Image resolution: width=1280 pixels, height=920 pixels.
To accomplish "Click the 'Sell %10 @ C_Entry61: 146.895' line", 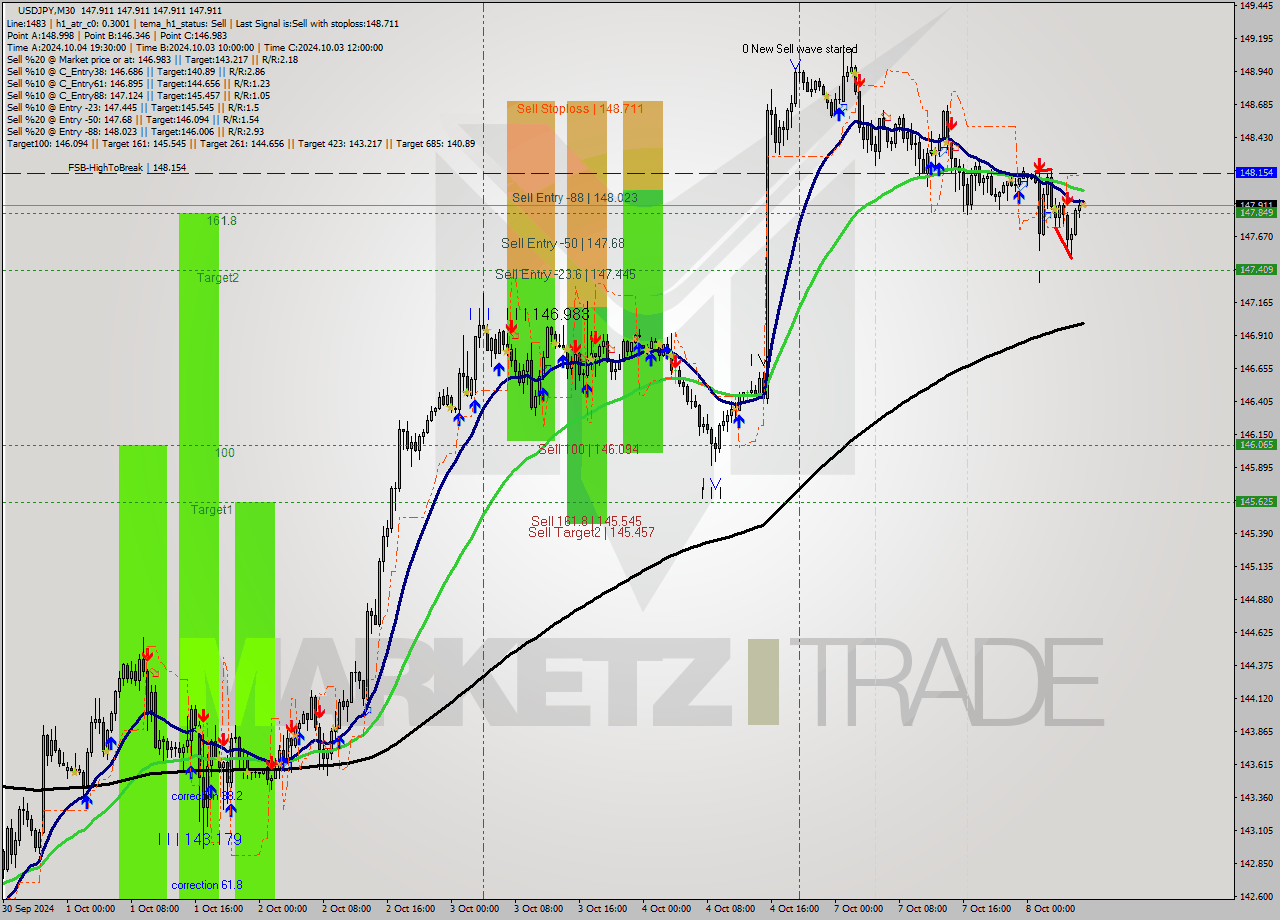I will click(x=138, y=83).
